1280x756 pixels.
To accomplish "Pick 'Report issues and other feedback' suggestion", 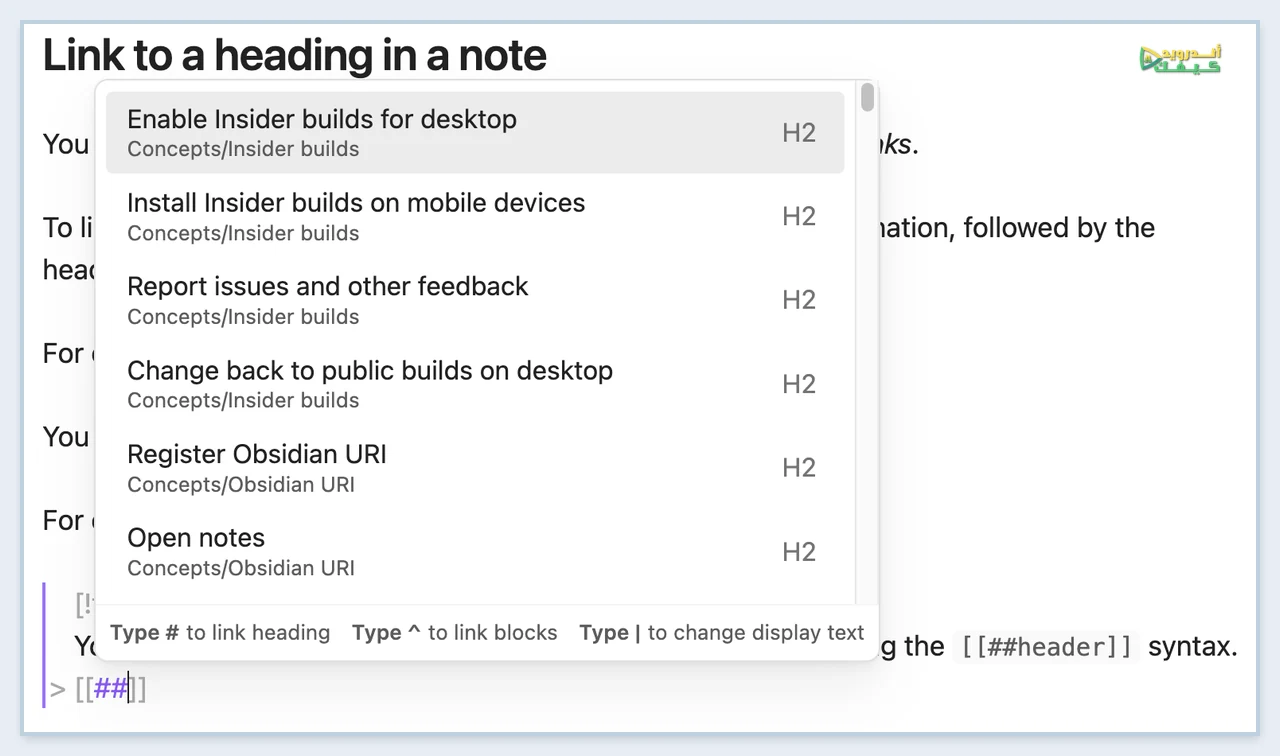I will pyautogui.click(x=475, y=300).
